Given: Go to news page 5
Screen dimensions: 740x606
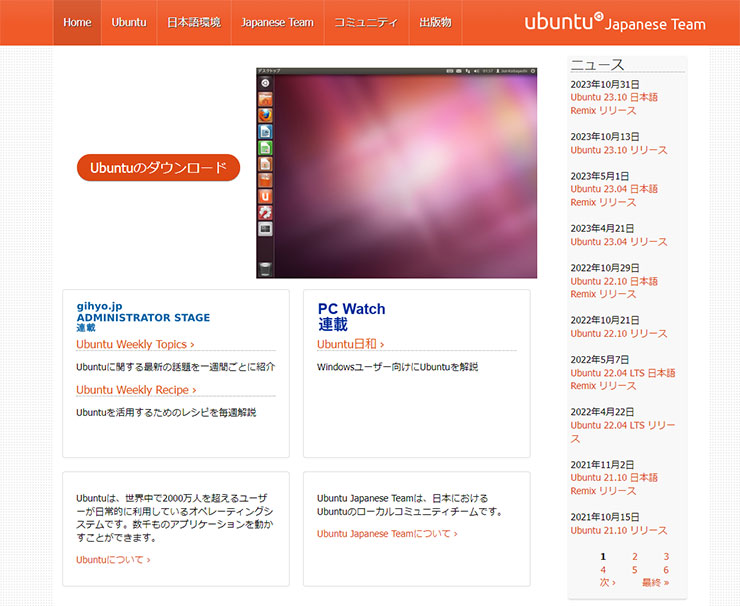Looking at the screenshot, I should point(635,570).
